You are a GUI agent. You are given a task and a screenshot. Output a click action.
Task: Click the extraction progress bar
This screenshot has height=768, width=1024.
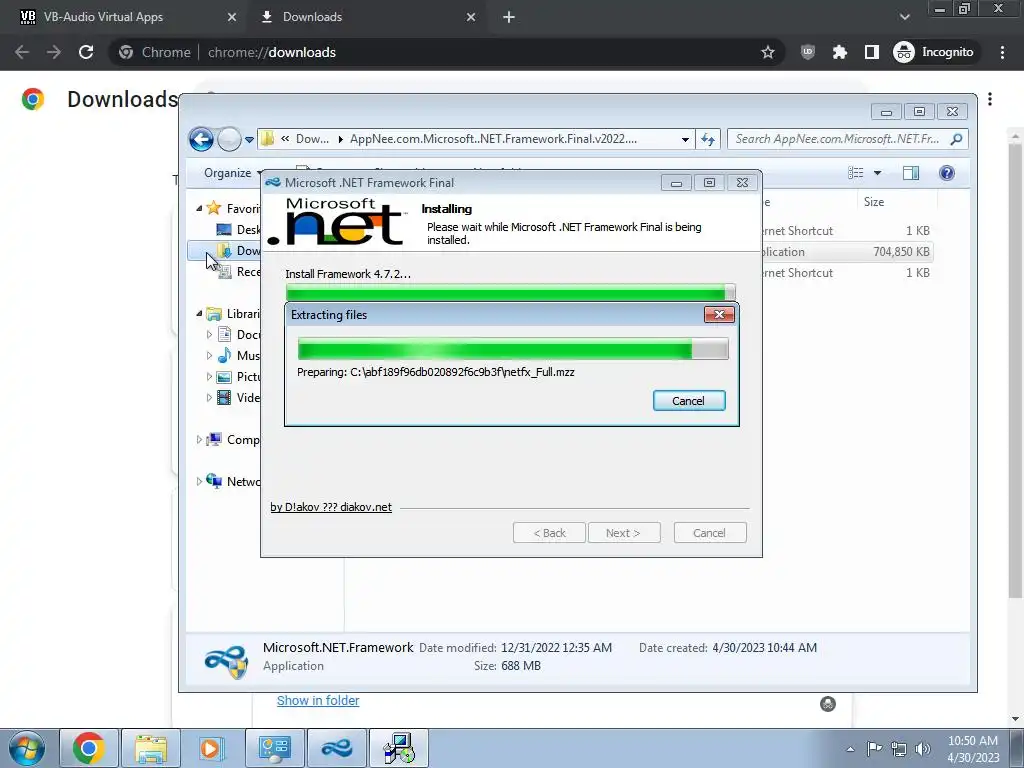click(513, 349)
